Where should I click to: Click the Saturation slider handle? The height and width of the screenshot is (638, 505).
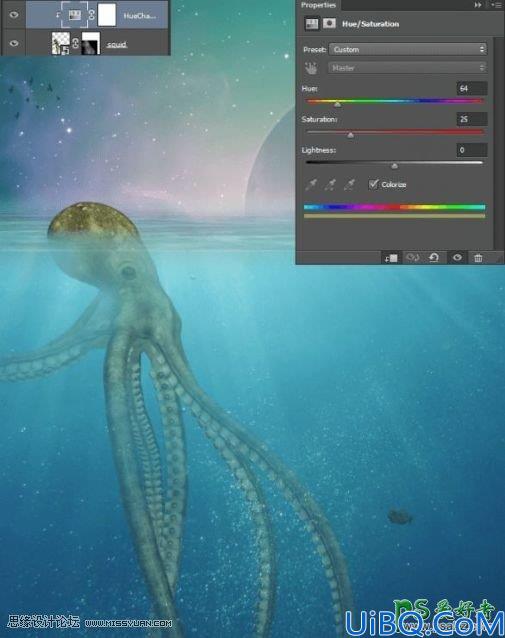(350, 135)
